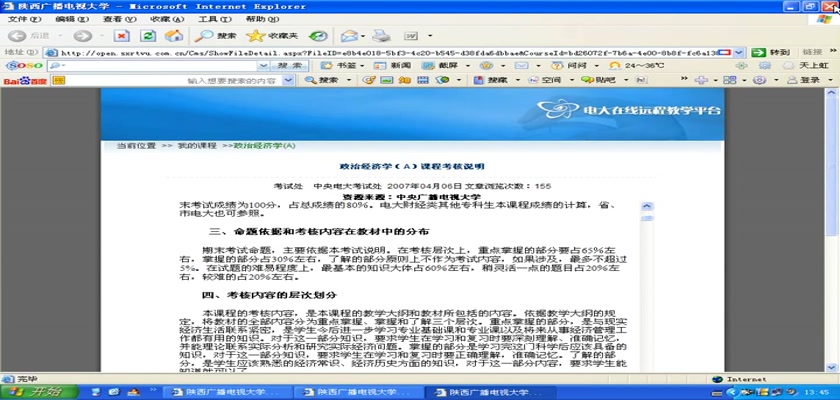
Task: Click the yellow icon beside Baidu search box
Action: (59, 80)
